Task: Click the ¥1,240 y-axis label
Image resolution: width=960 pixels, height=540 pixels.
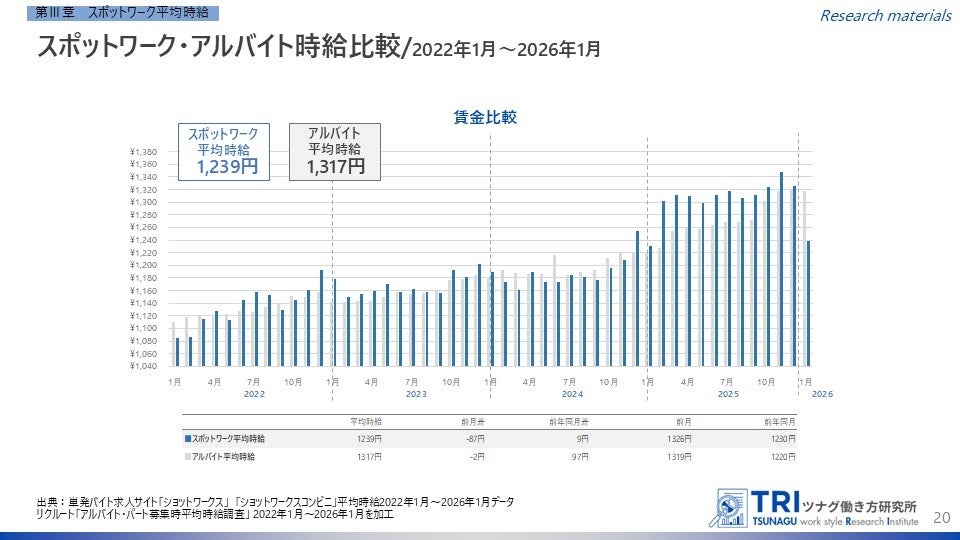Action: 143,240
